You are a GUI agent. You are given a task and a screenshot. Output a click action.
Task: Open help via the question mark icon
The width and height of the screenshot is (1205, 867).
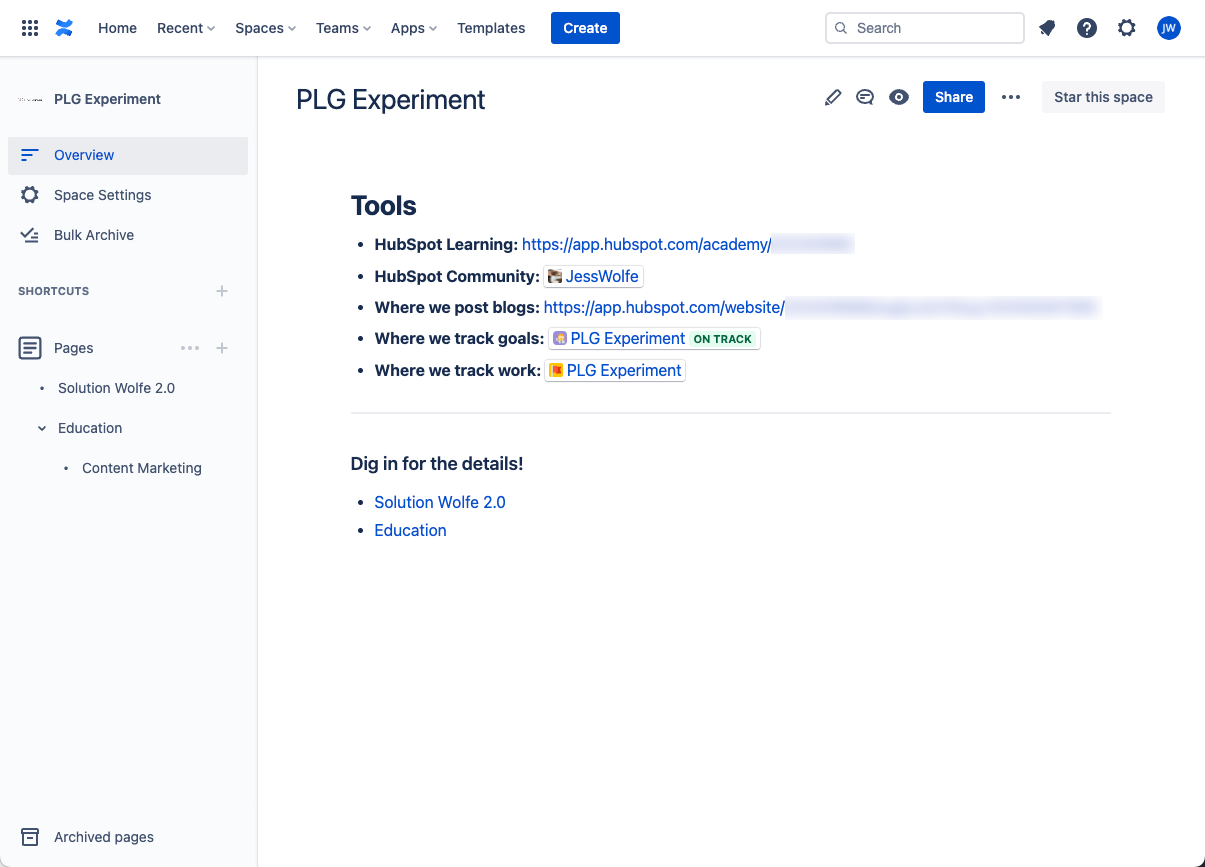[x=1087, y=28]
